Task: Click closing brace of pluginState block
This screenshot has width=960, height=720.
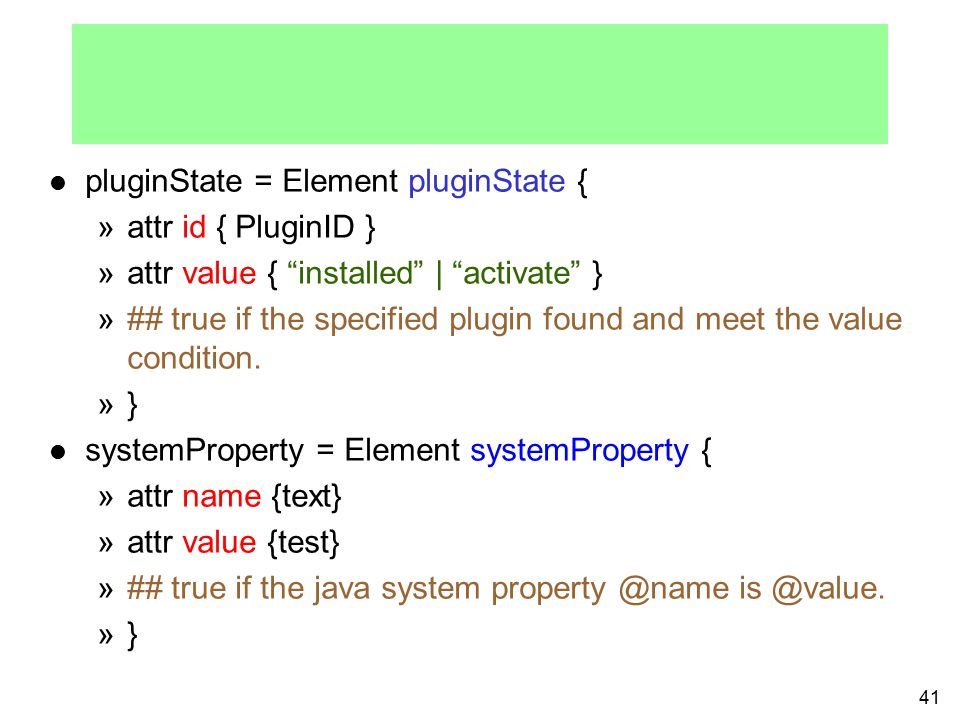Action: click(x=132, y=405)
